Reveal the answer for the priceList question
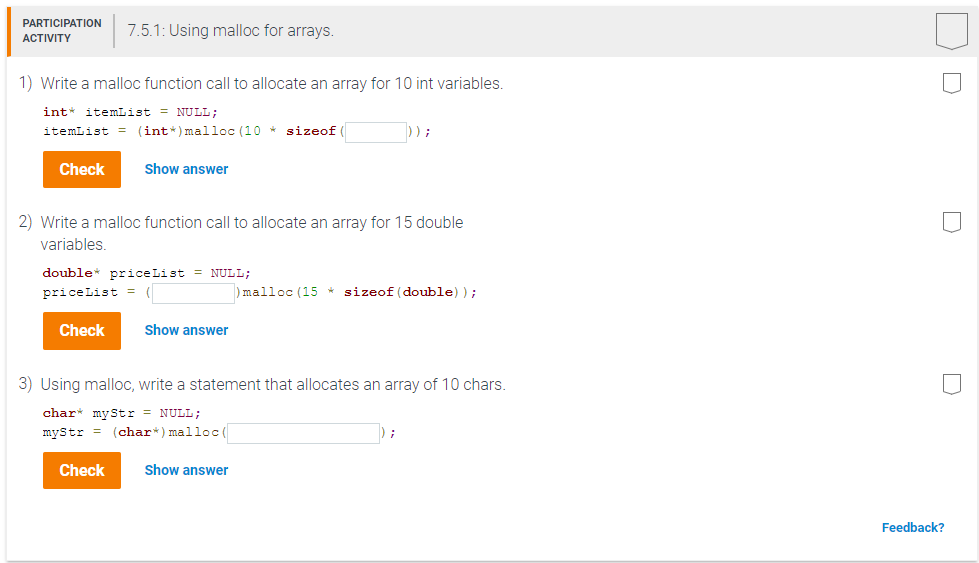This screenshot has width=979, height=563. click(186, 330)
